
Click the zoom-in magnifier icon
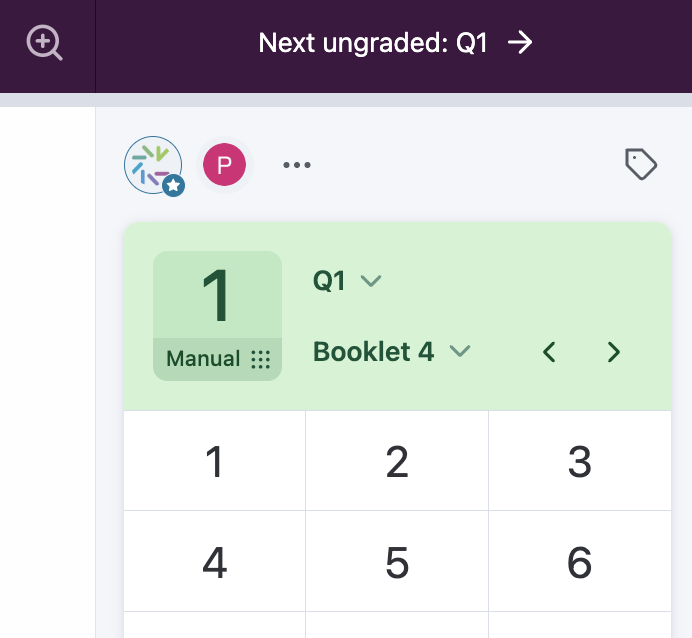point(45,43)
